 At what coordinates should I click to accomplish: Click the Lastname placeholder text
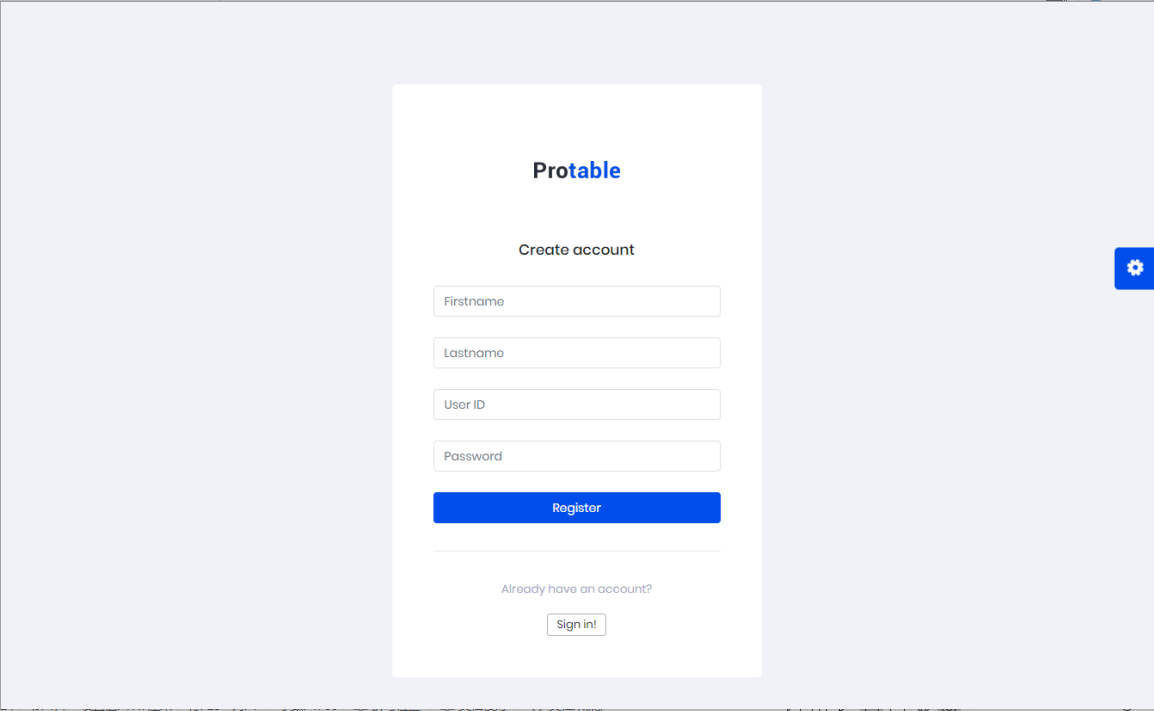(x=474, y=353)
